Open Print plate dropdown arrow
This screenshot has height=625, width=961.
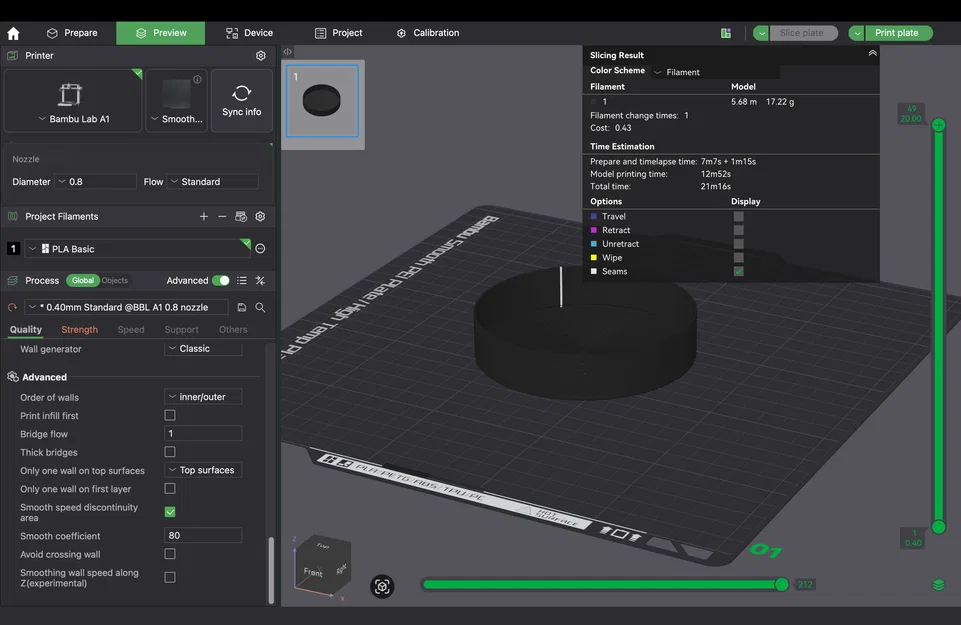[x=856, y=33]
